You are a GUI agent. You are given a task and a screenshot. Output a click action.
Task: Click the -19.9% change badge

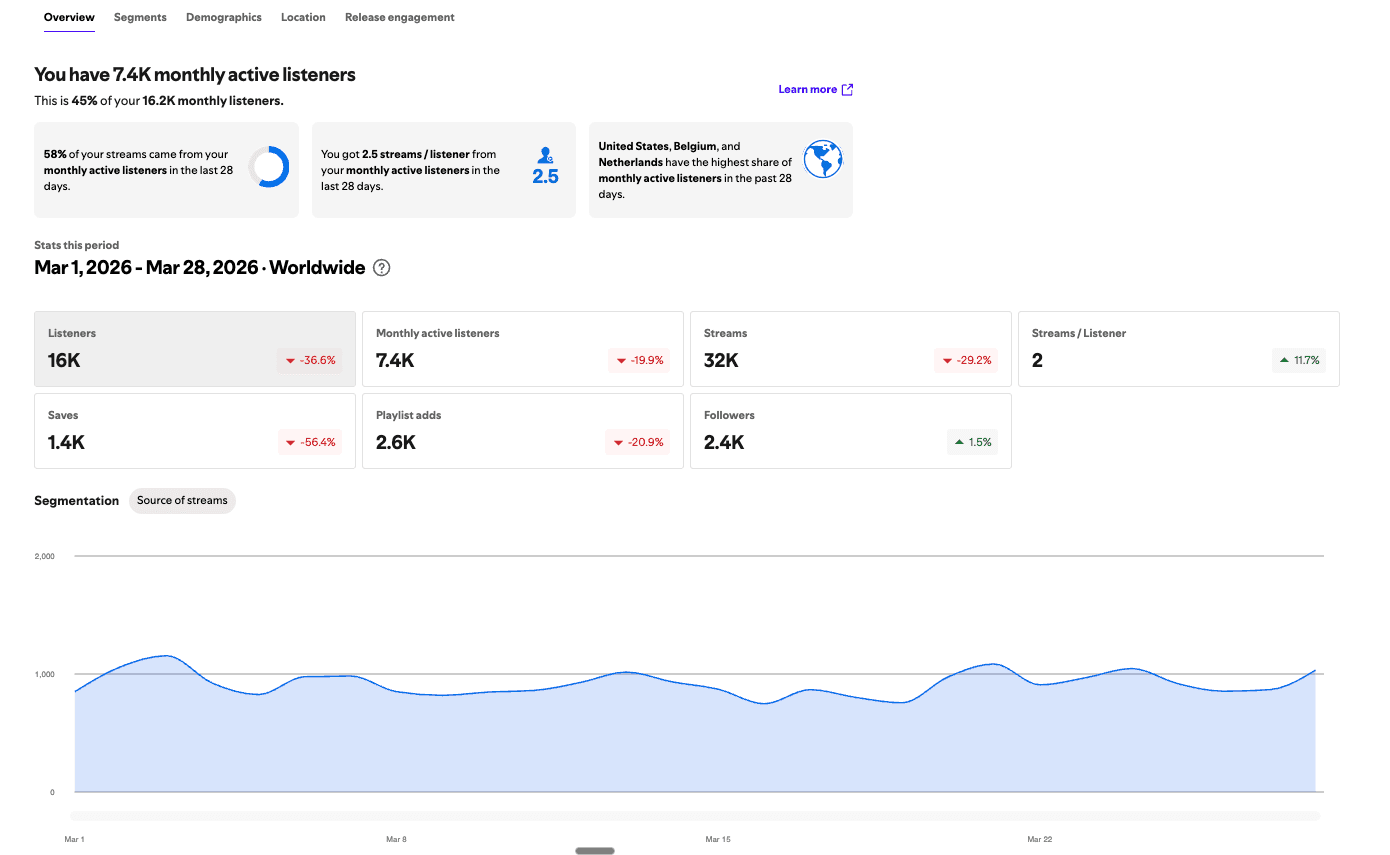(638, 360)
